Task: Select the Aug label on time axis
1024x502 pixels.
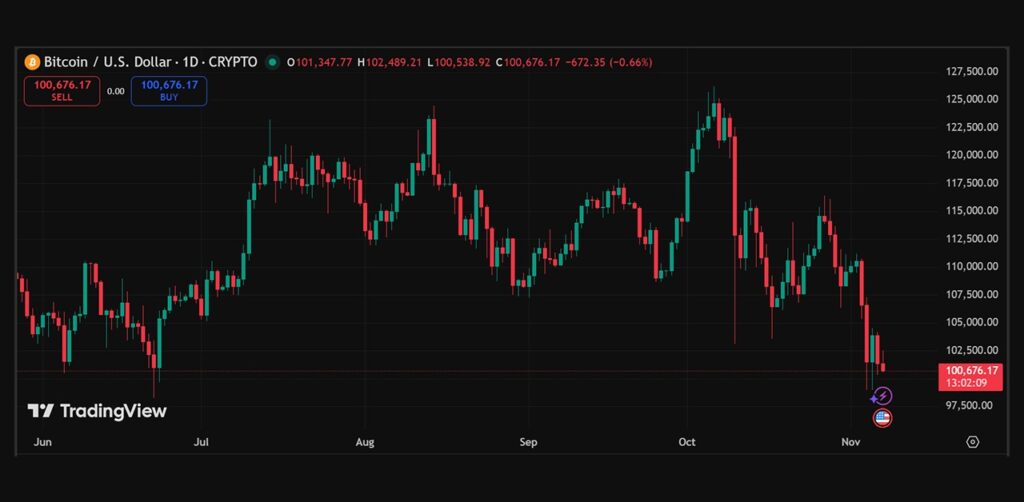Action: pos(365,441)
